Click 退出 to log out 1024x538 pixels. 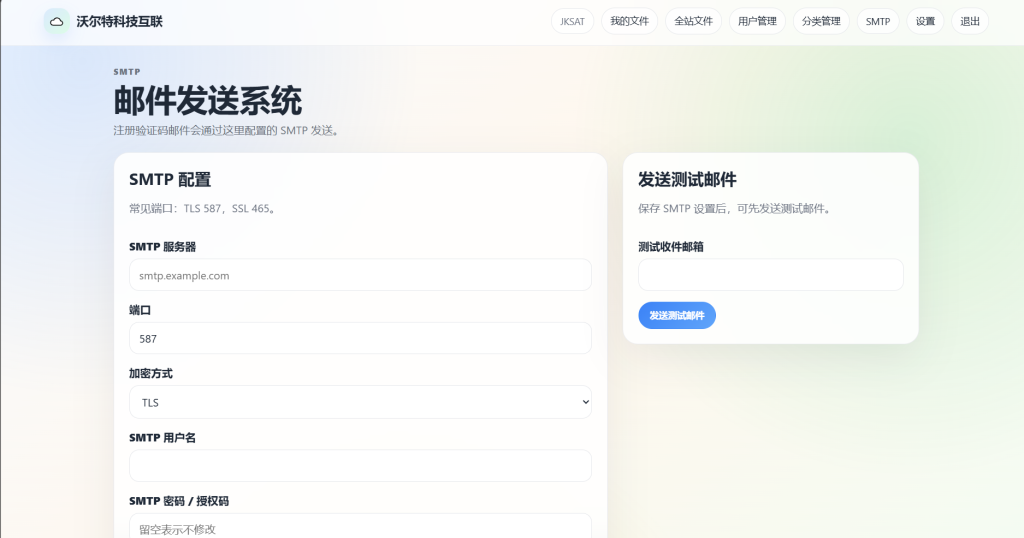pyautogui.click(x=970, y=22)
